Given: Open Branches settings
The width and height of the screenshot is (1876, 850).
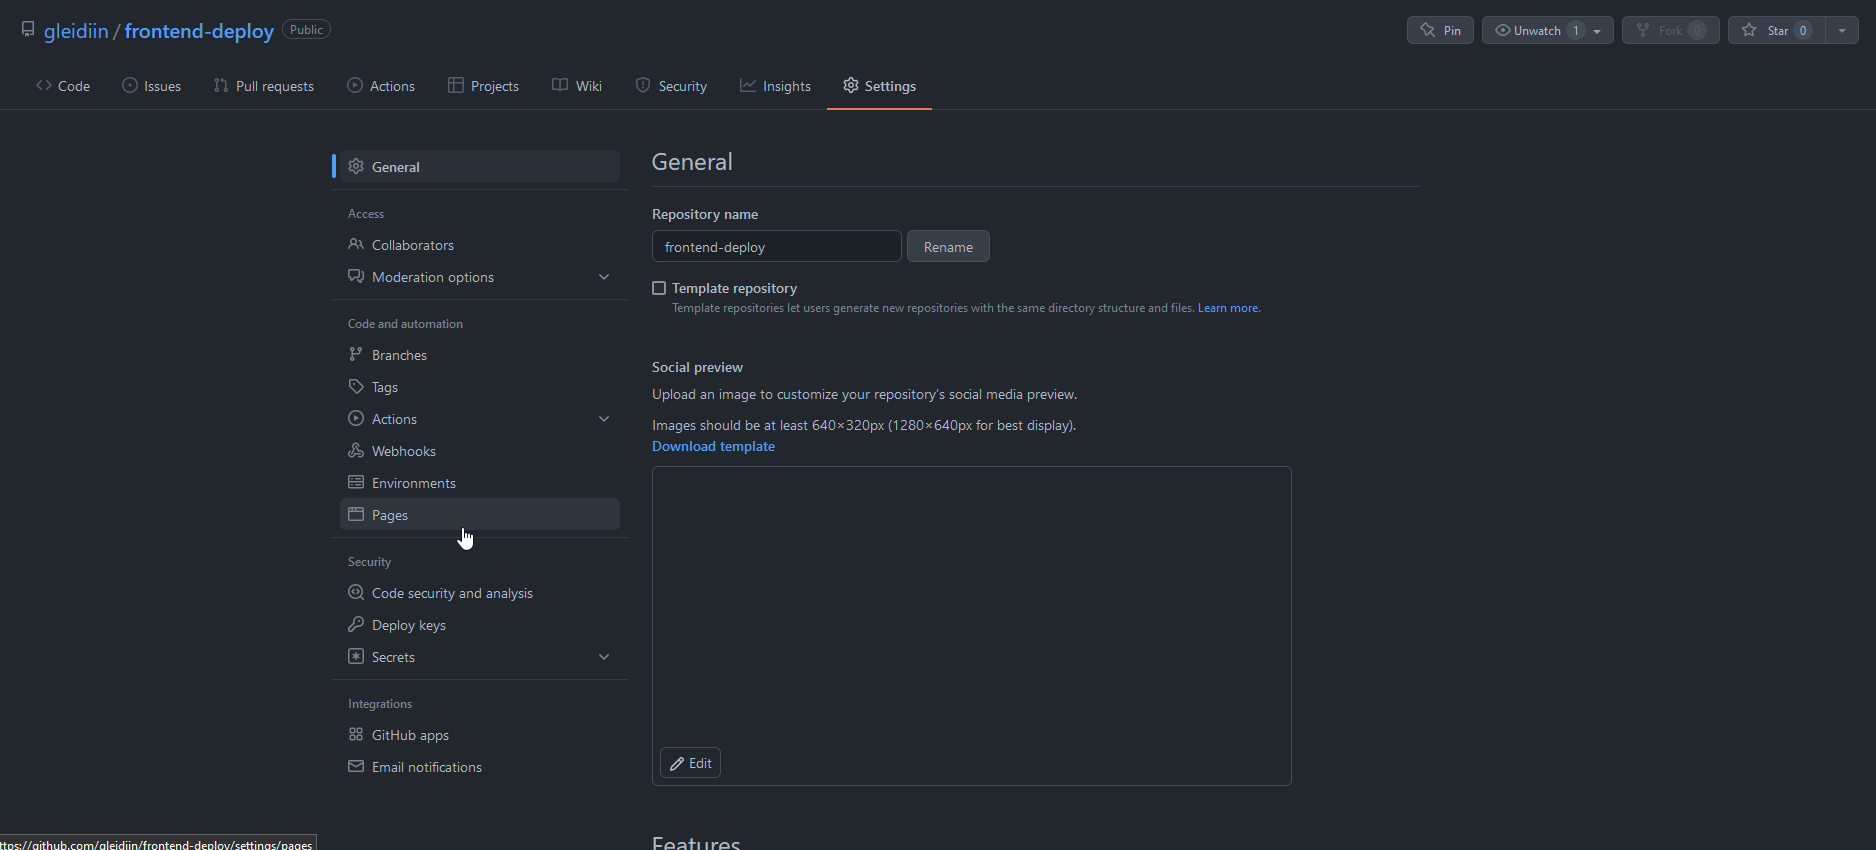Looking at the screenshot, I should click(480, 354).
